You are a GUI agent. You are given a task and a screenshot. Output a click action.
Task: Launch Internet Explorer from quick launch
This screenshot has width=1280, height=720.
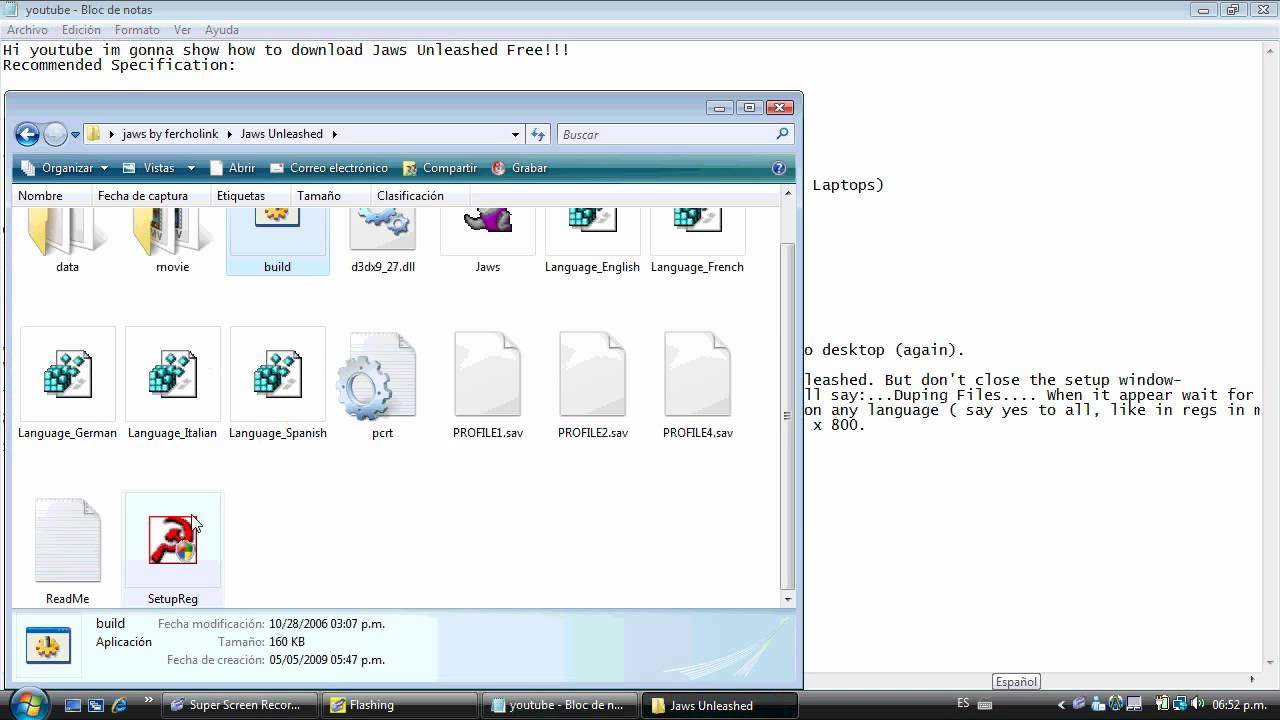tap(119, 705)
